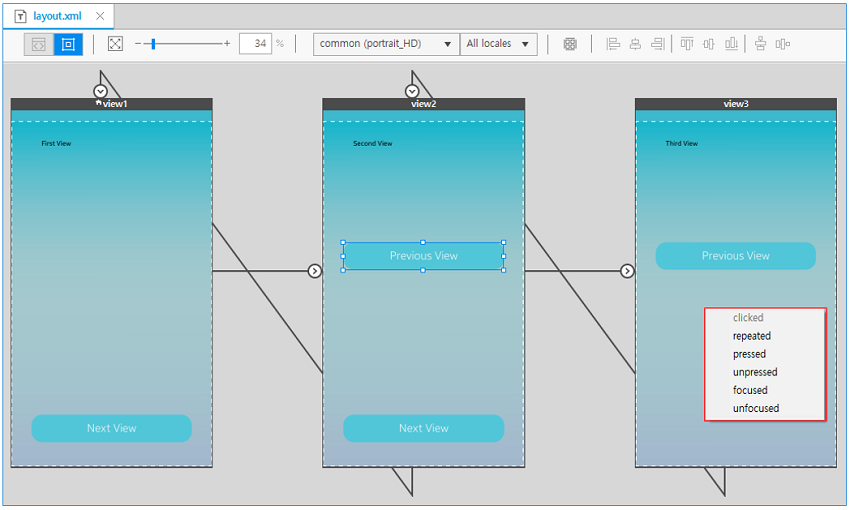
Task: Open the All locales dropdown
Action: 498,44
